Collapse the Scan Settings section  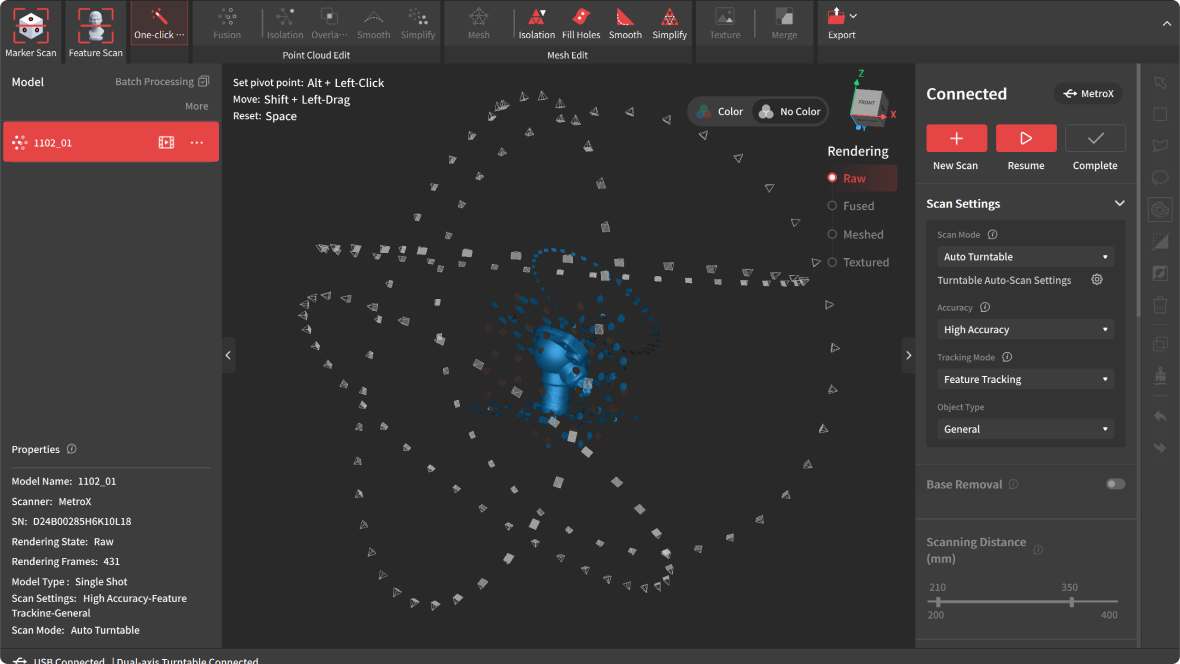(x=1119, y=204)
